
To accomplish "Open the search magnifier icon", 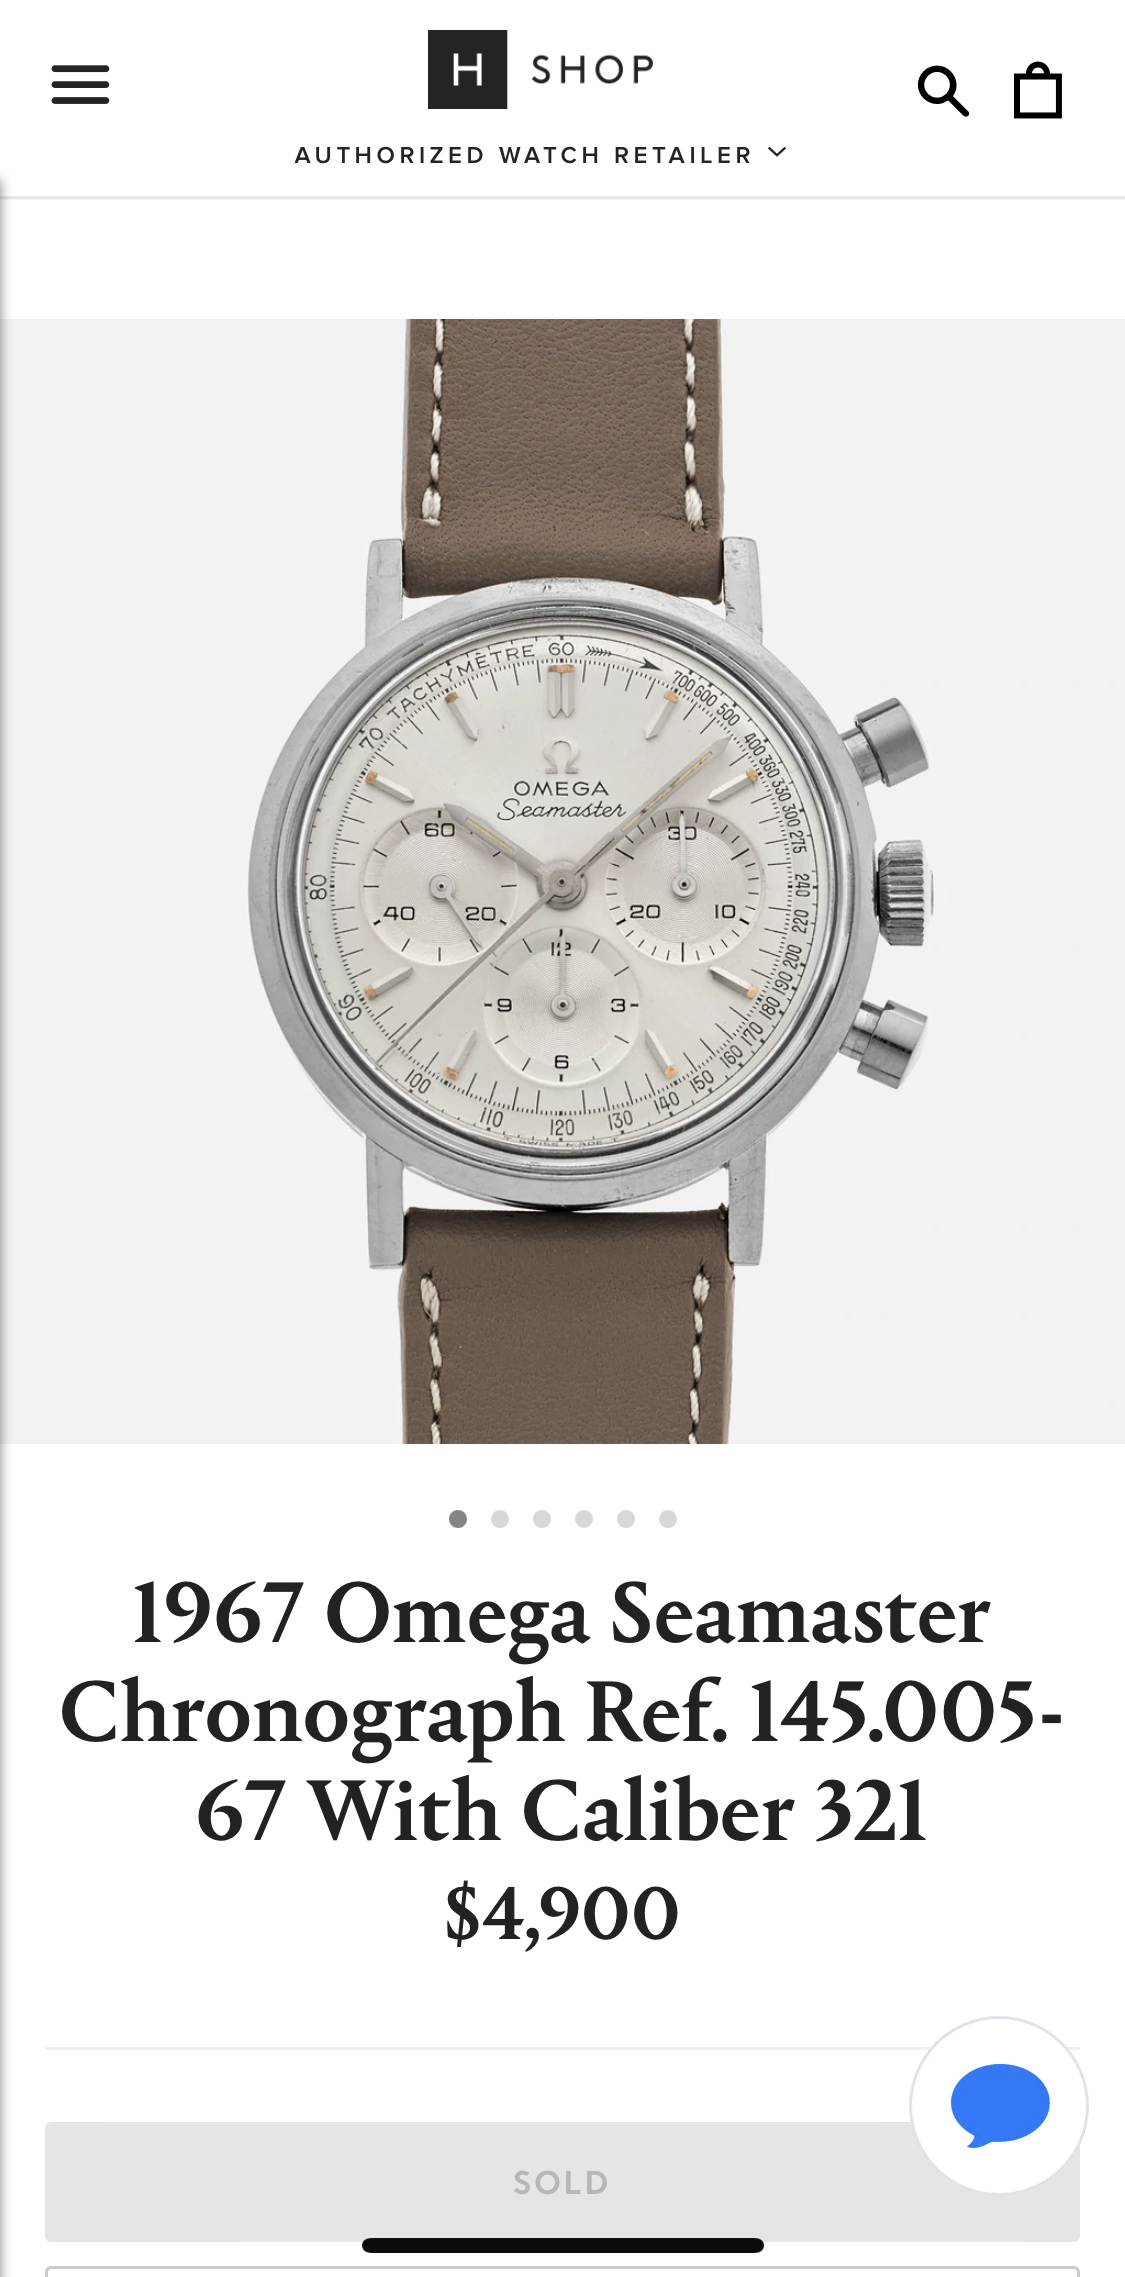I will tap(943, 91).
